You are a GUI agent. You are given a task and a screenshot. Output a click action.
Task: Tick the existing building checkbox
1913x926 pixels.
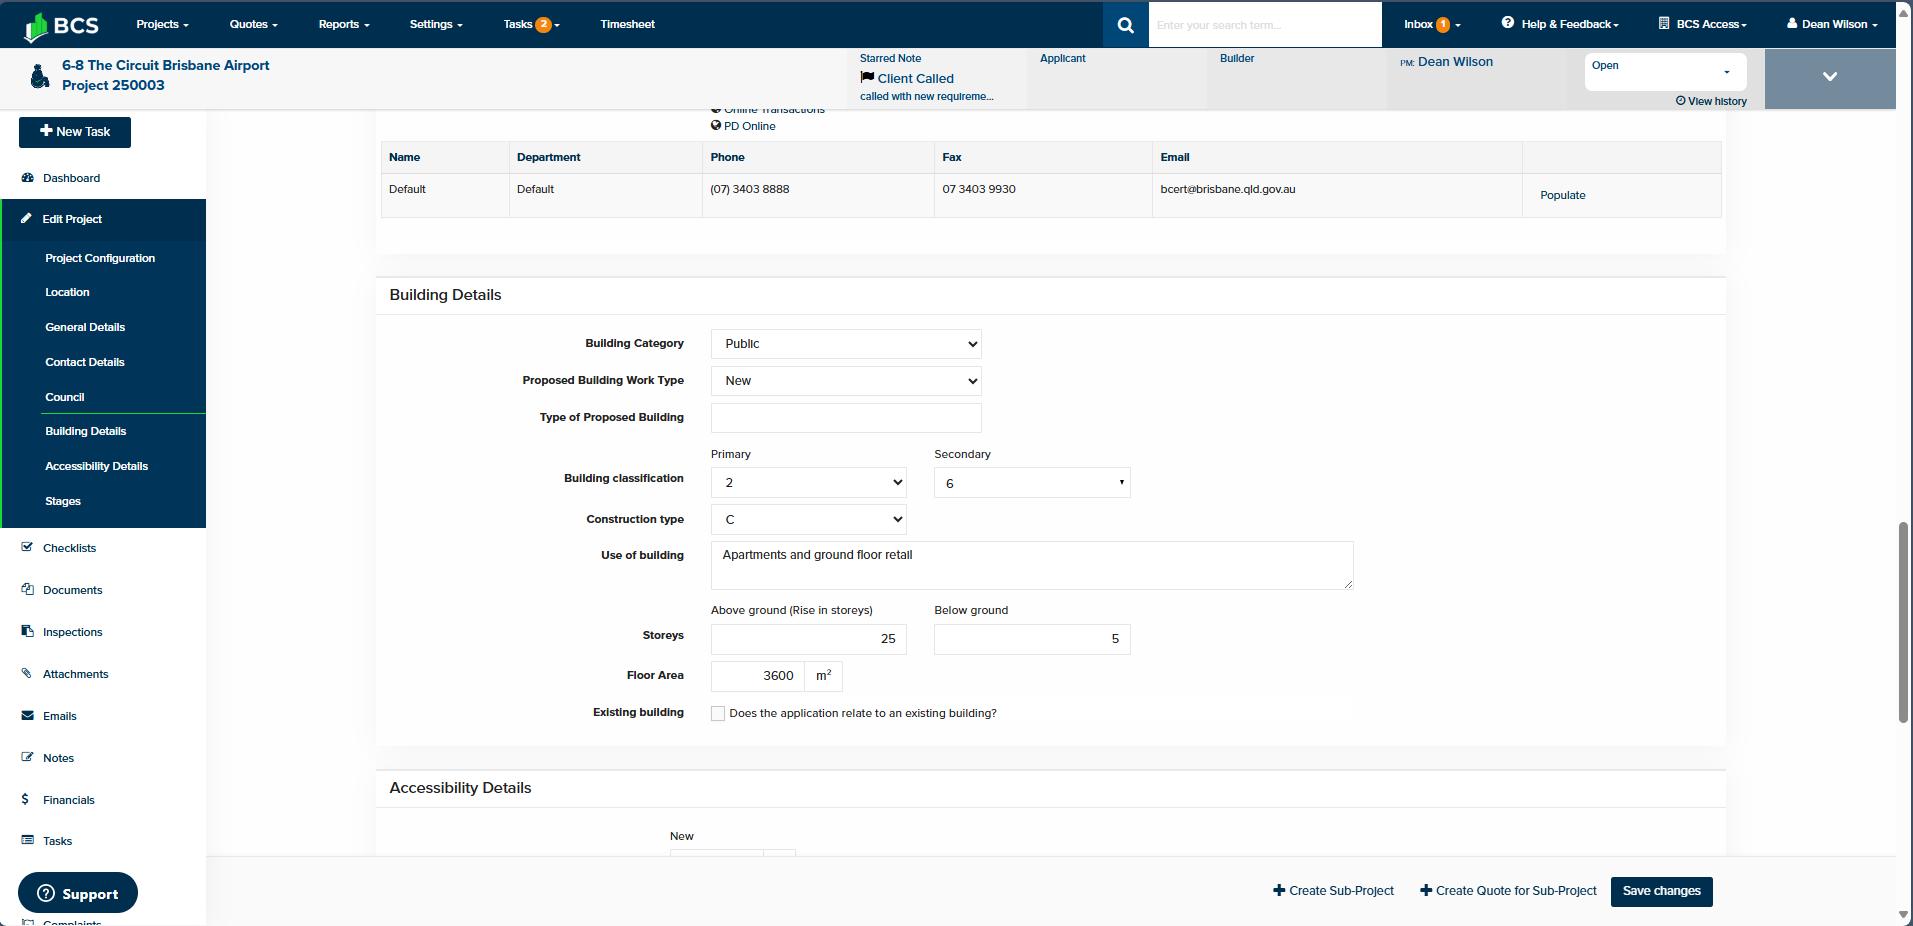(718, 714)
